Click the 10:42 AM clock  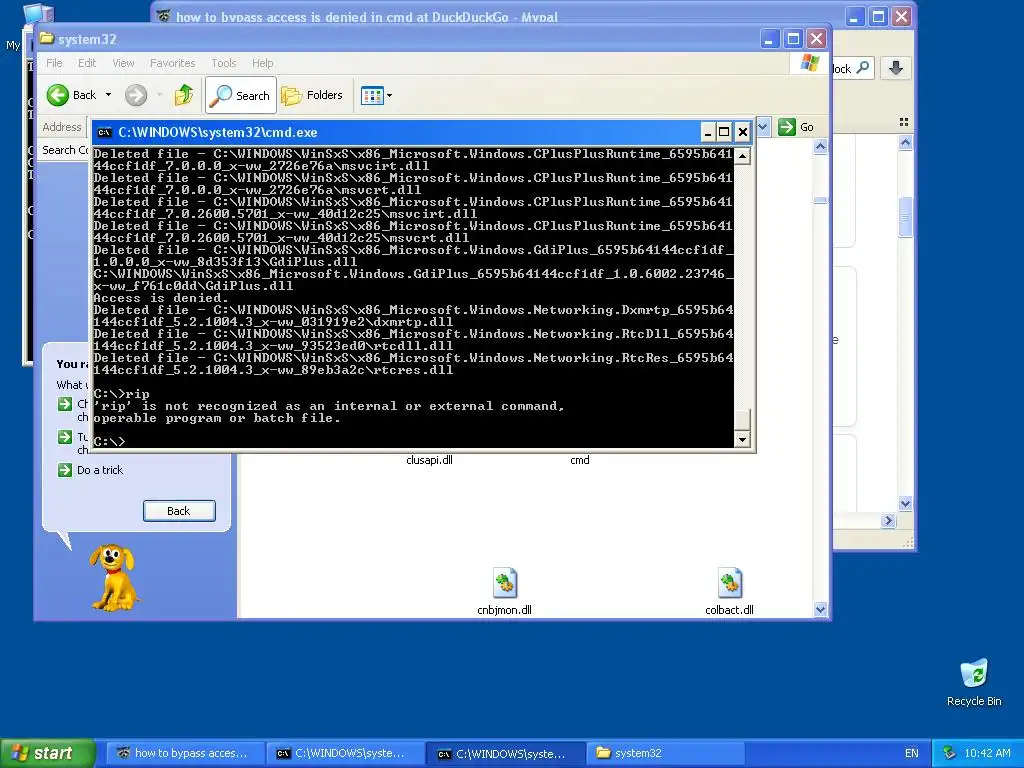point(987,753)
